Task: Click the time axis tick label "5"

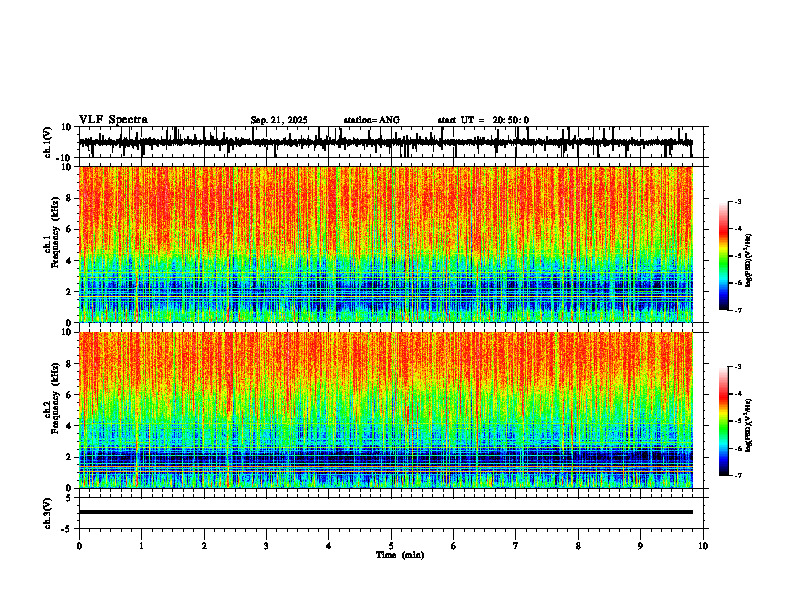Action: (x=391, y=546)
